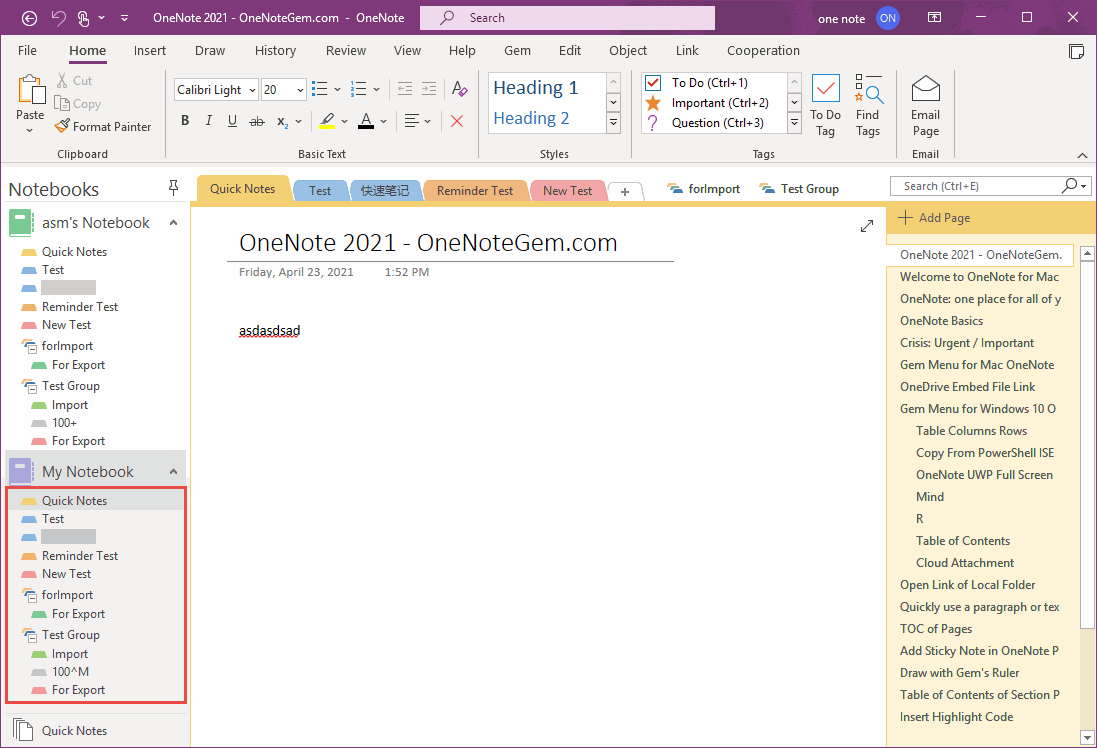Collapse asm's Notebook section list
Image resolution: width=1097 pixels, height=748 pixels.
[174, 222]
